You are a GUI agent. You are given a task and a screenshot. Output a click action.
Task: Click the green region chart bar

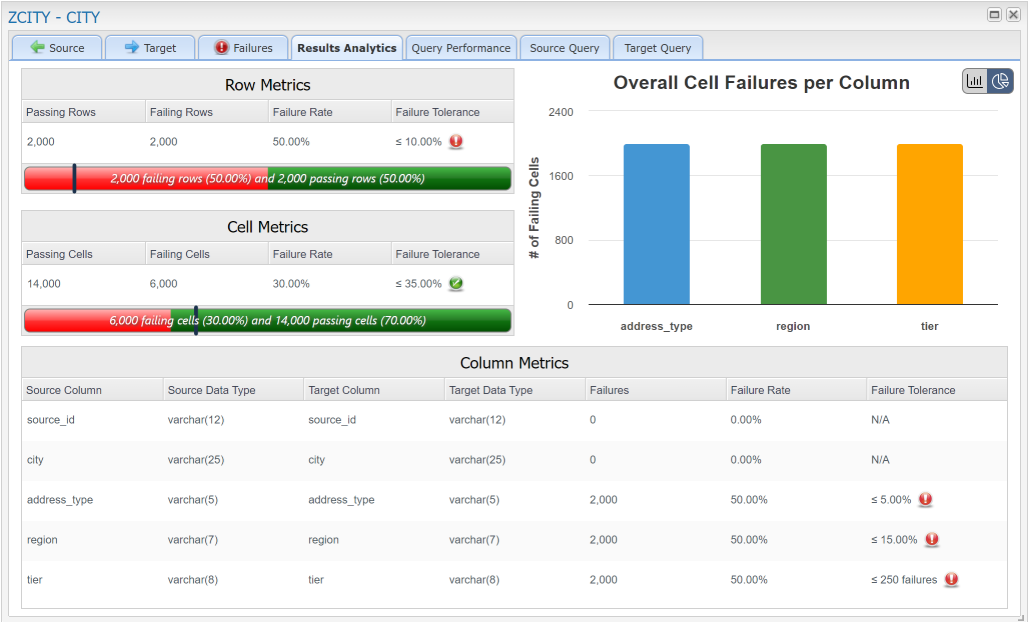coord(793,225)
